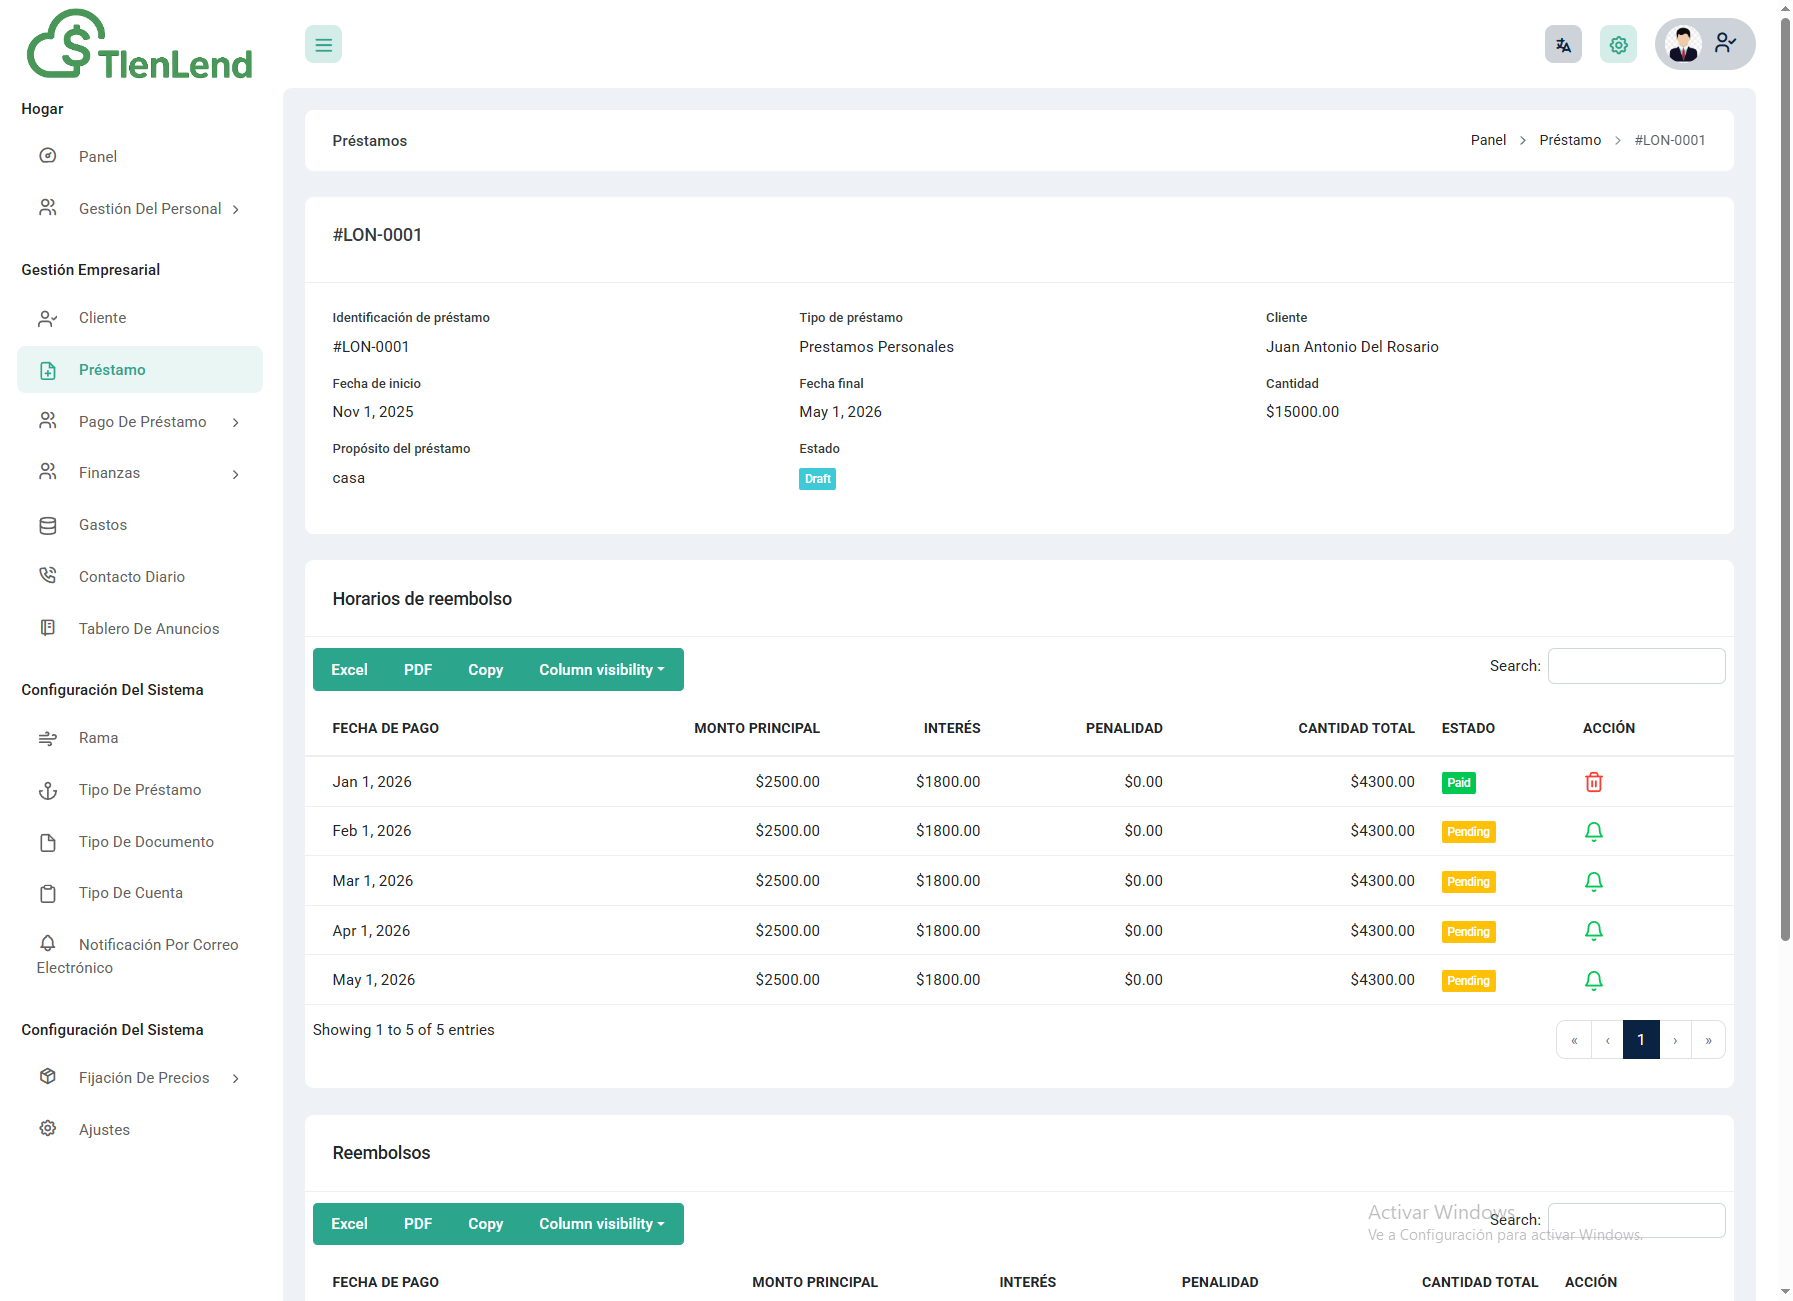The width and height of the screenshot is (1793, 1301).
Task: Sort by Fecha de Pago column header
Action: point(386,728)
